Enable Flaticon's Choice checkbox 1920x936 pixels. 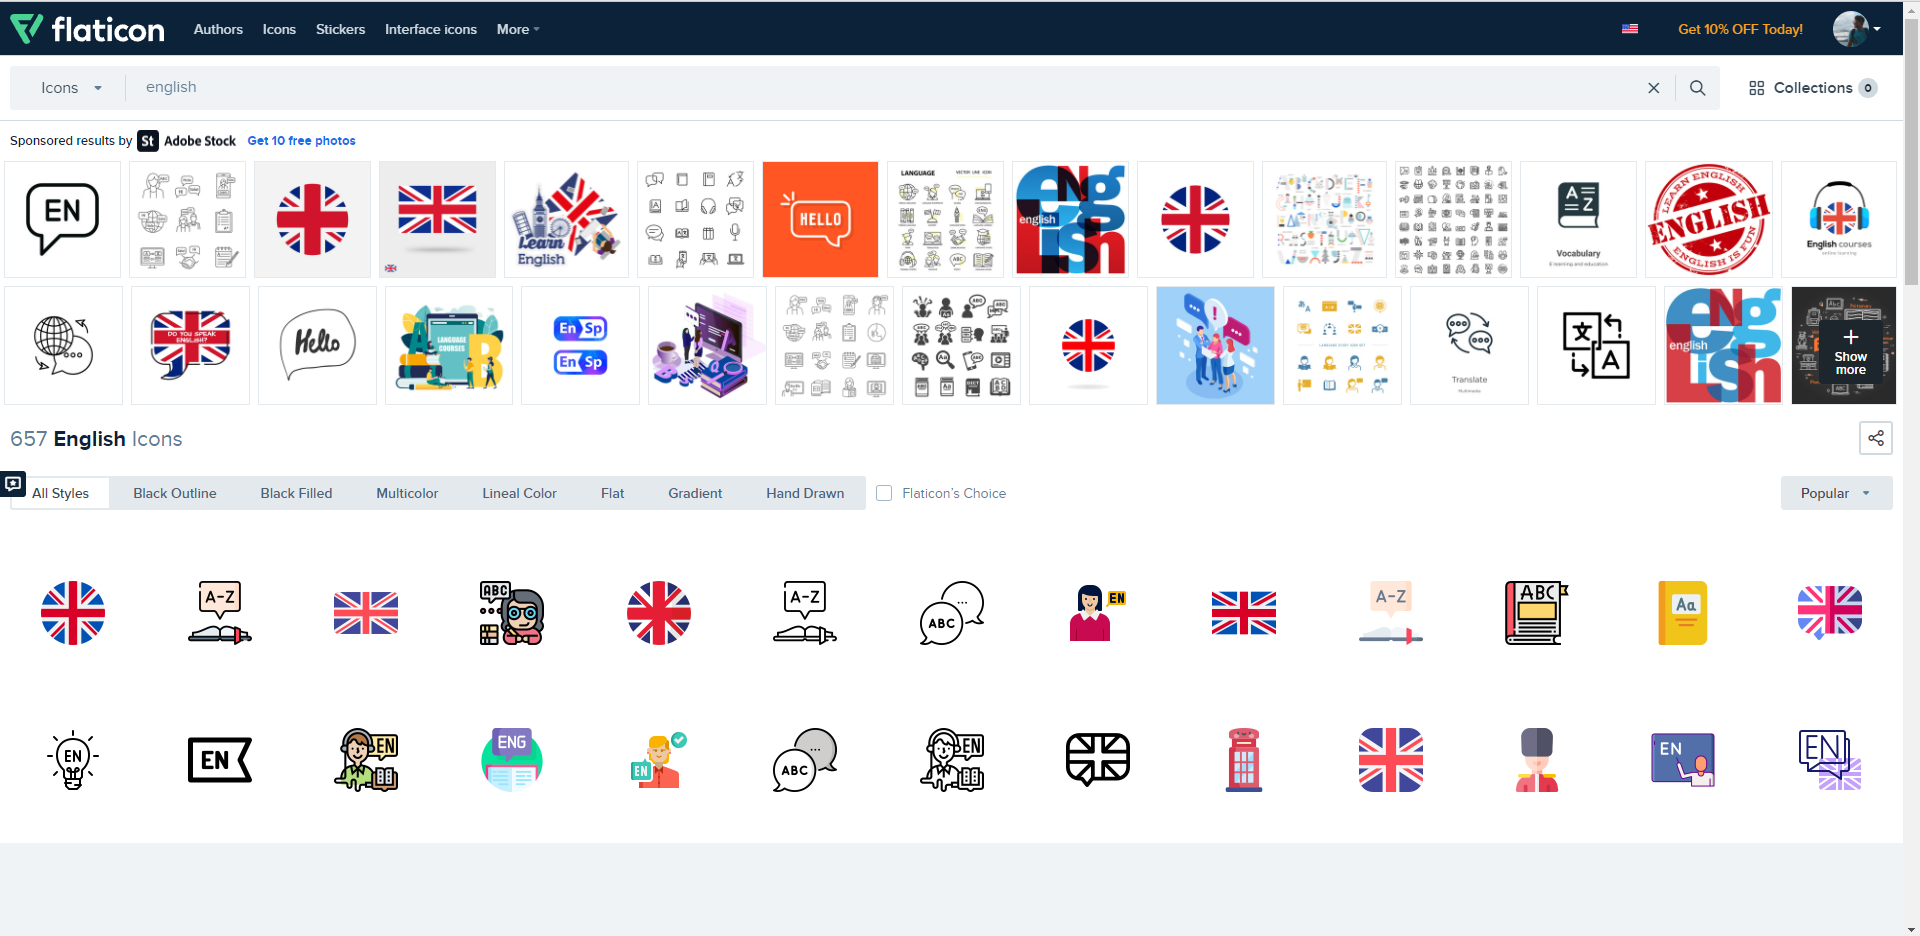click(x=884, y=493)
